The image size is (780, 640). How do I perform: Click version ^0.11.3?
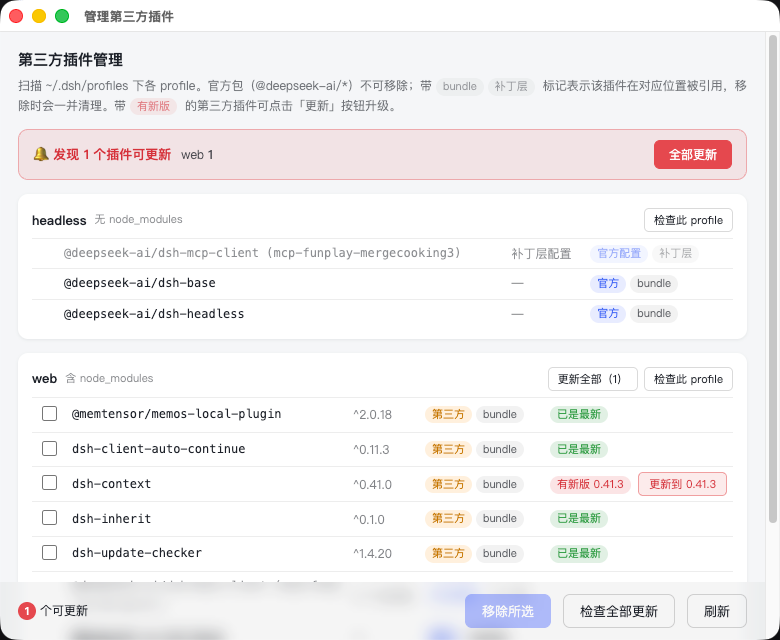[x=371, y=450]
